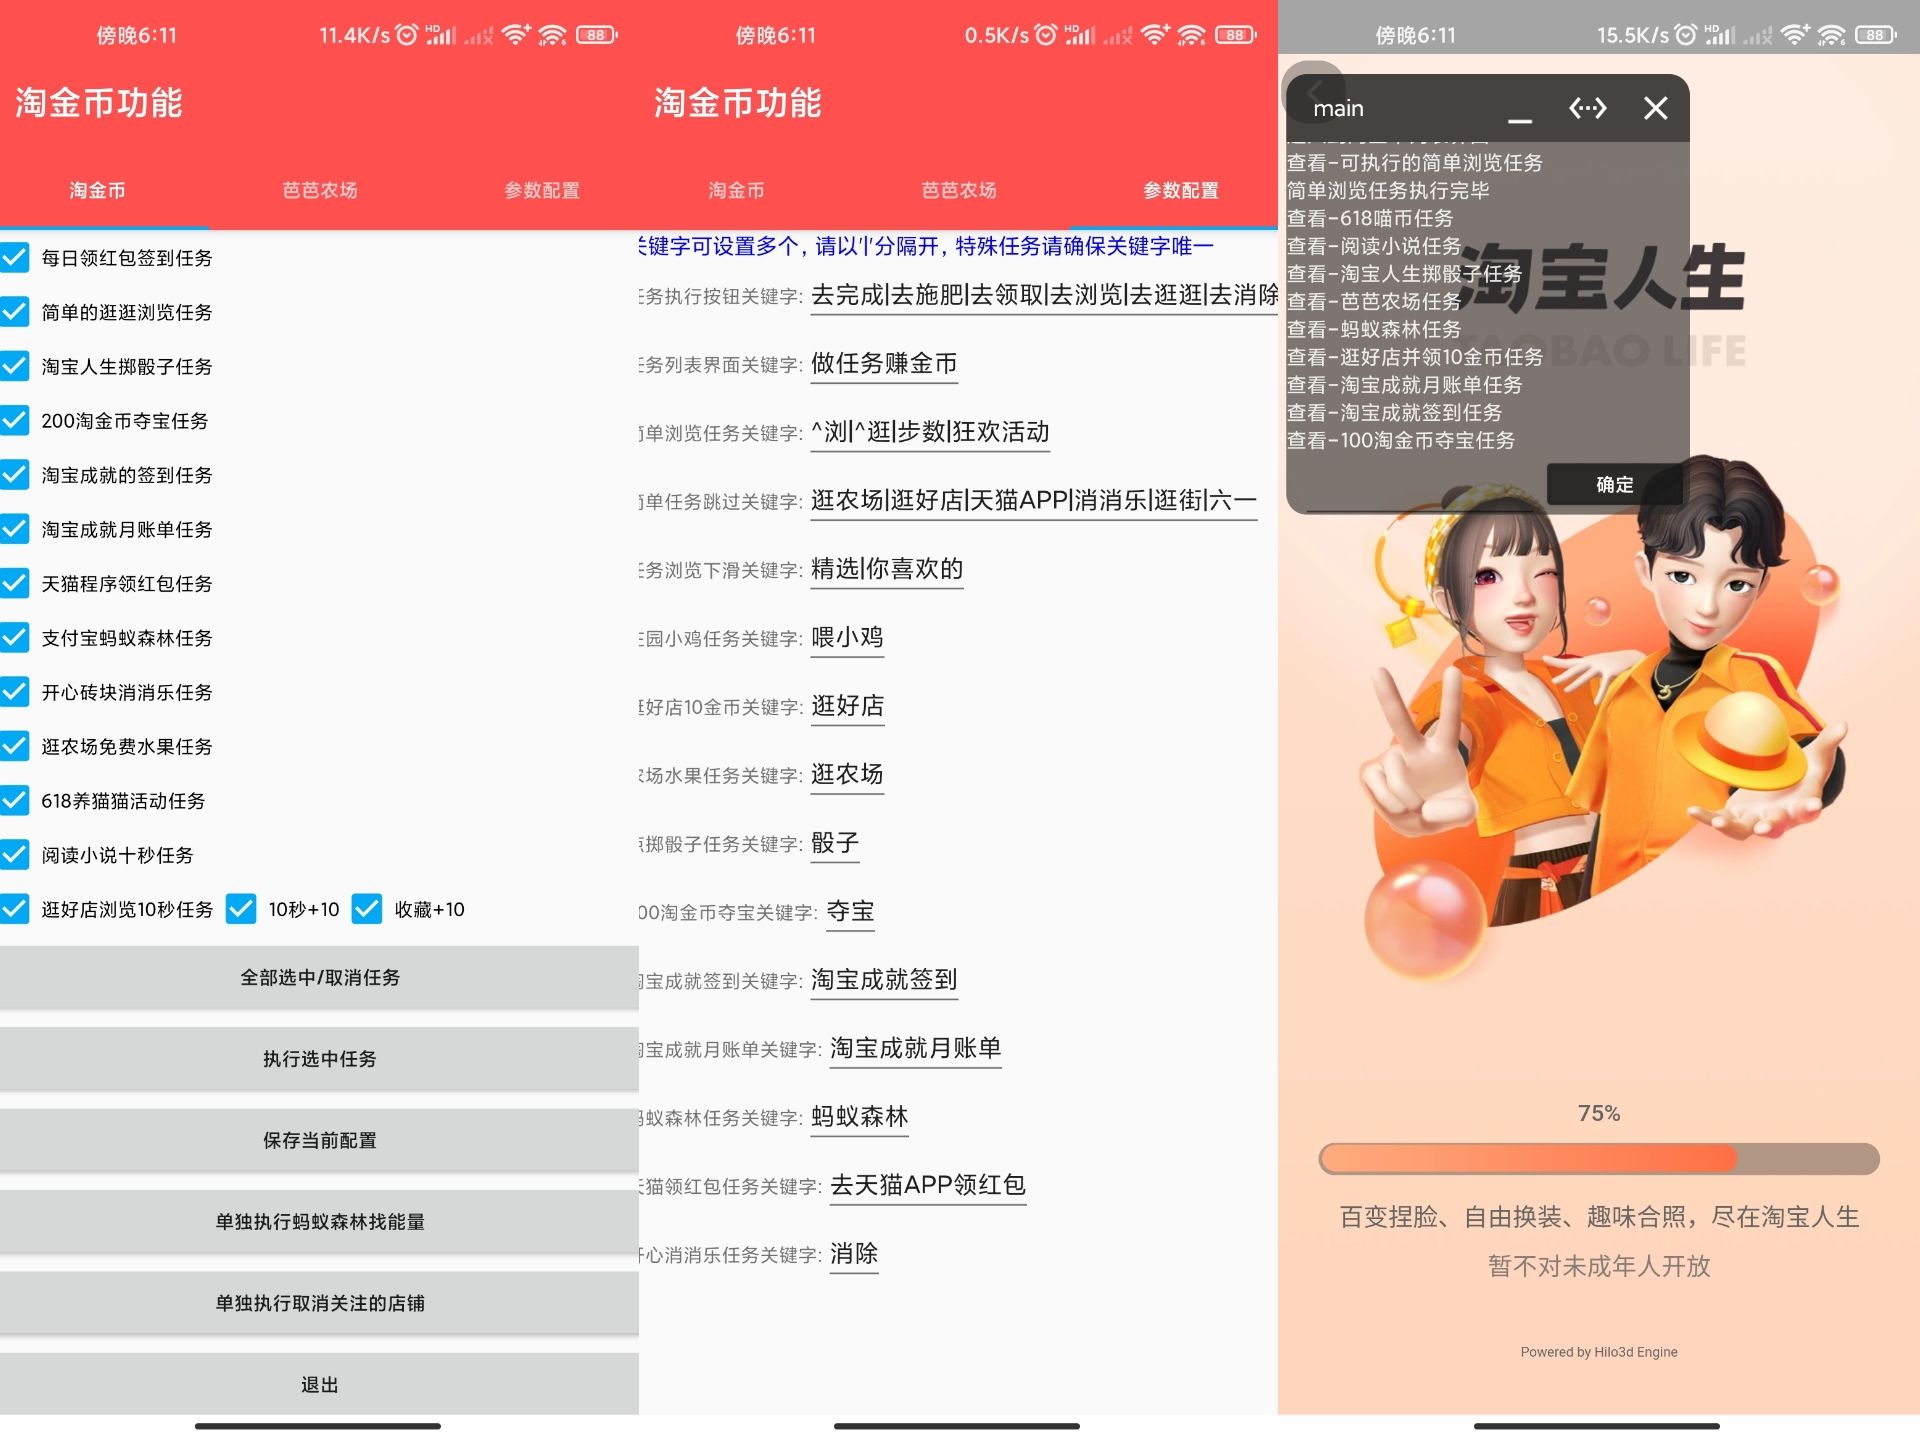
Task: Minimize the main floating console window
Action: [1519, 110]
